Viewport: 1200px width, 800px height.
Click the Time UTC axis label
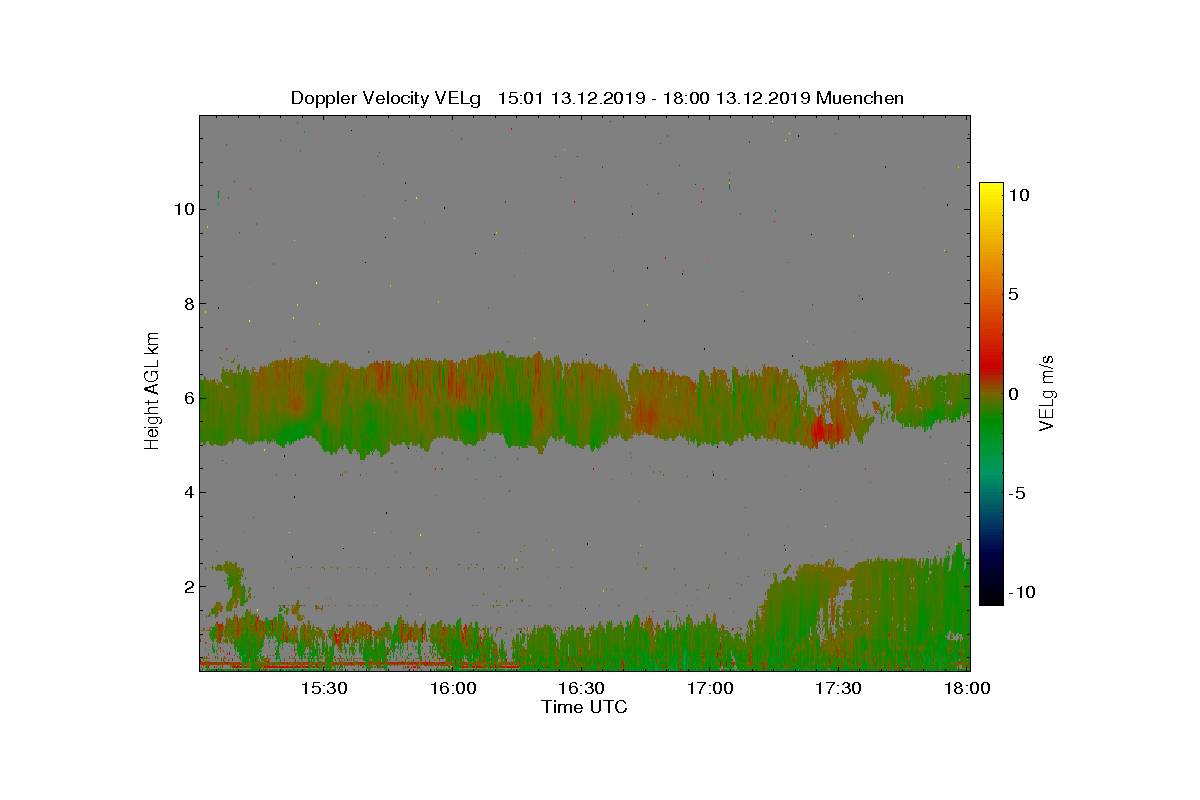[584, 707]
